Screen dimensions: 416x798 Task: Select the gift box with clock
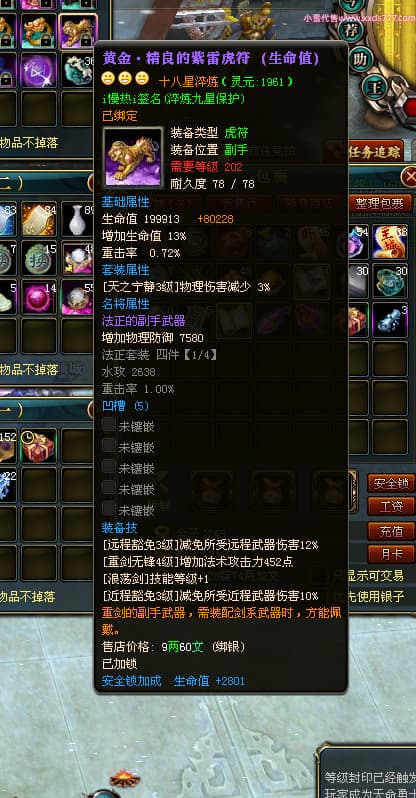point(38,446)
